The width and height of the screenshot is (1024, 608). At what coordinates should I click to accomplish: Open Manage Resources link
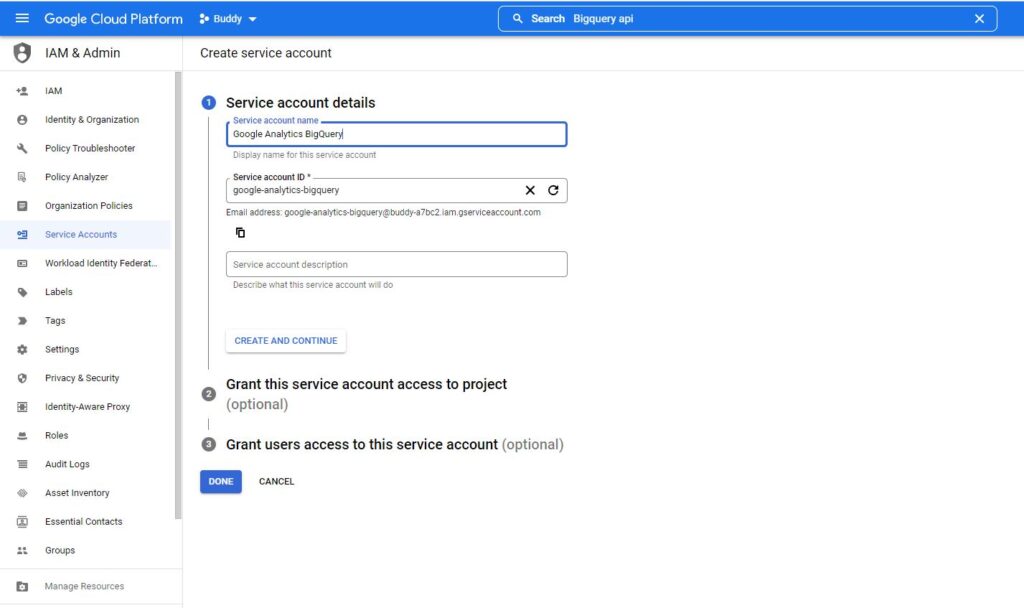click(x=86, y=586)
